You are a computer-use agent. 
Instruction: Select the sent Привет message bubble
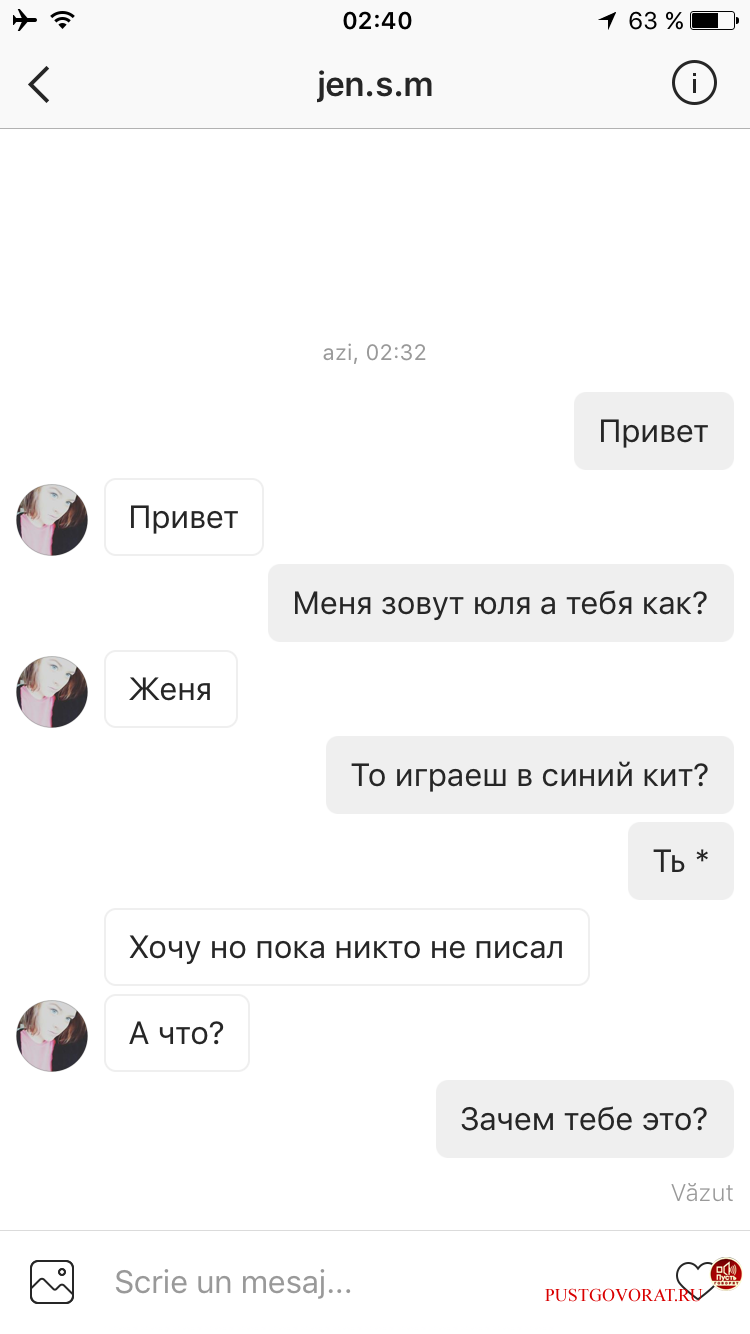654,431
